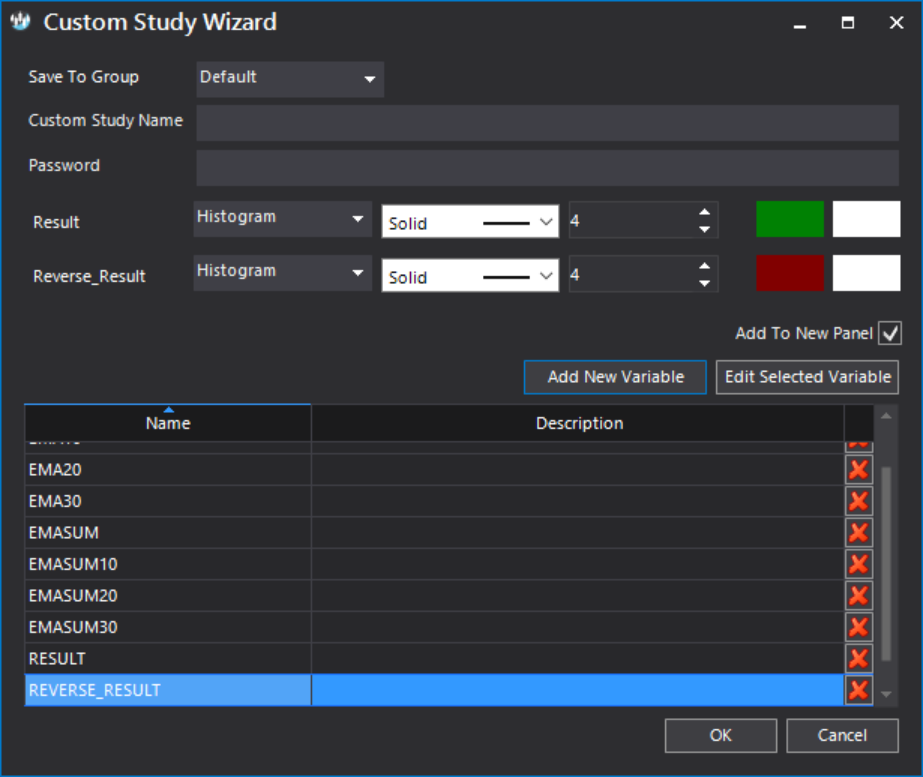
Task: Remove the EMASUM10 variable
Action: point(858,564)
